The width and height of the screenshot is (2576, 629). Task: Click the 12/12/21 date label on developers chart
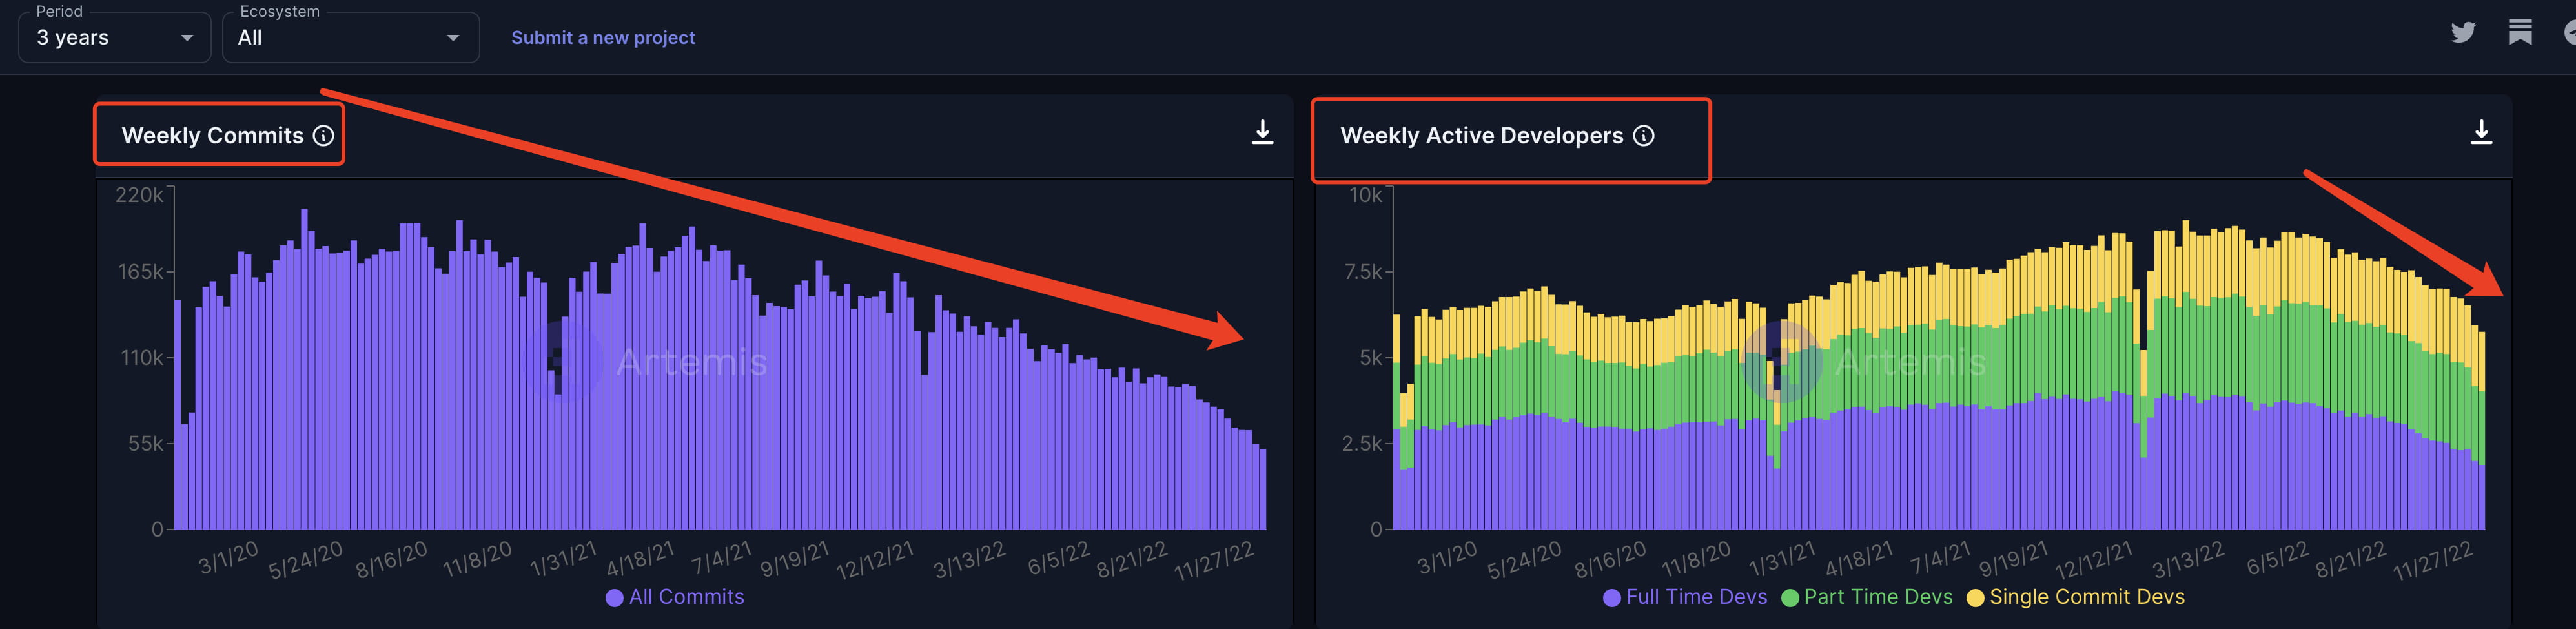click(x=2094, y=561)
